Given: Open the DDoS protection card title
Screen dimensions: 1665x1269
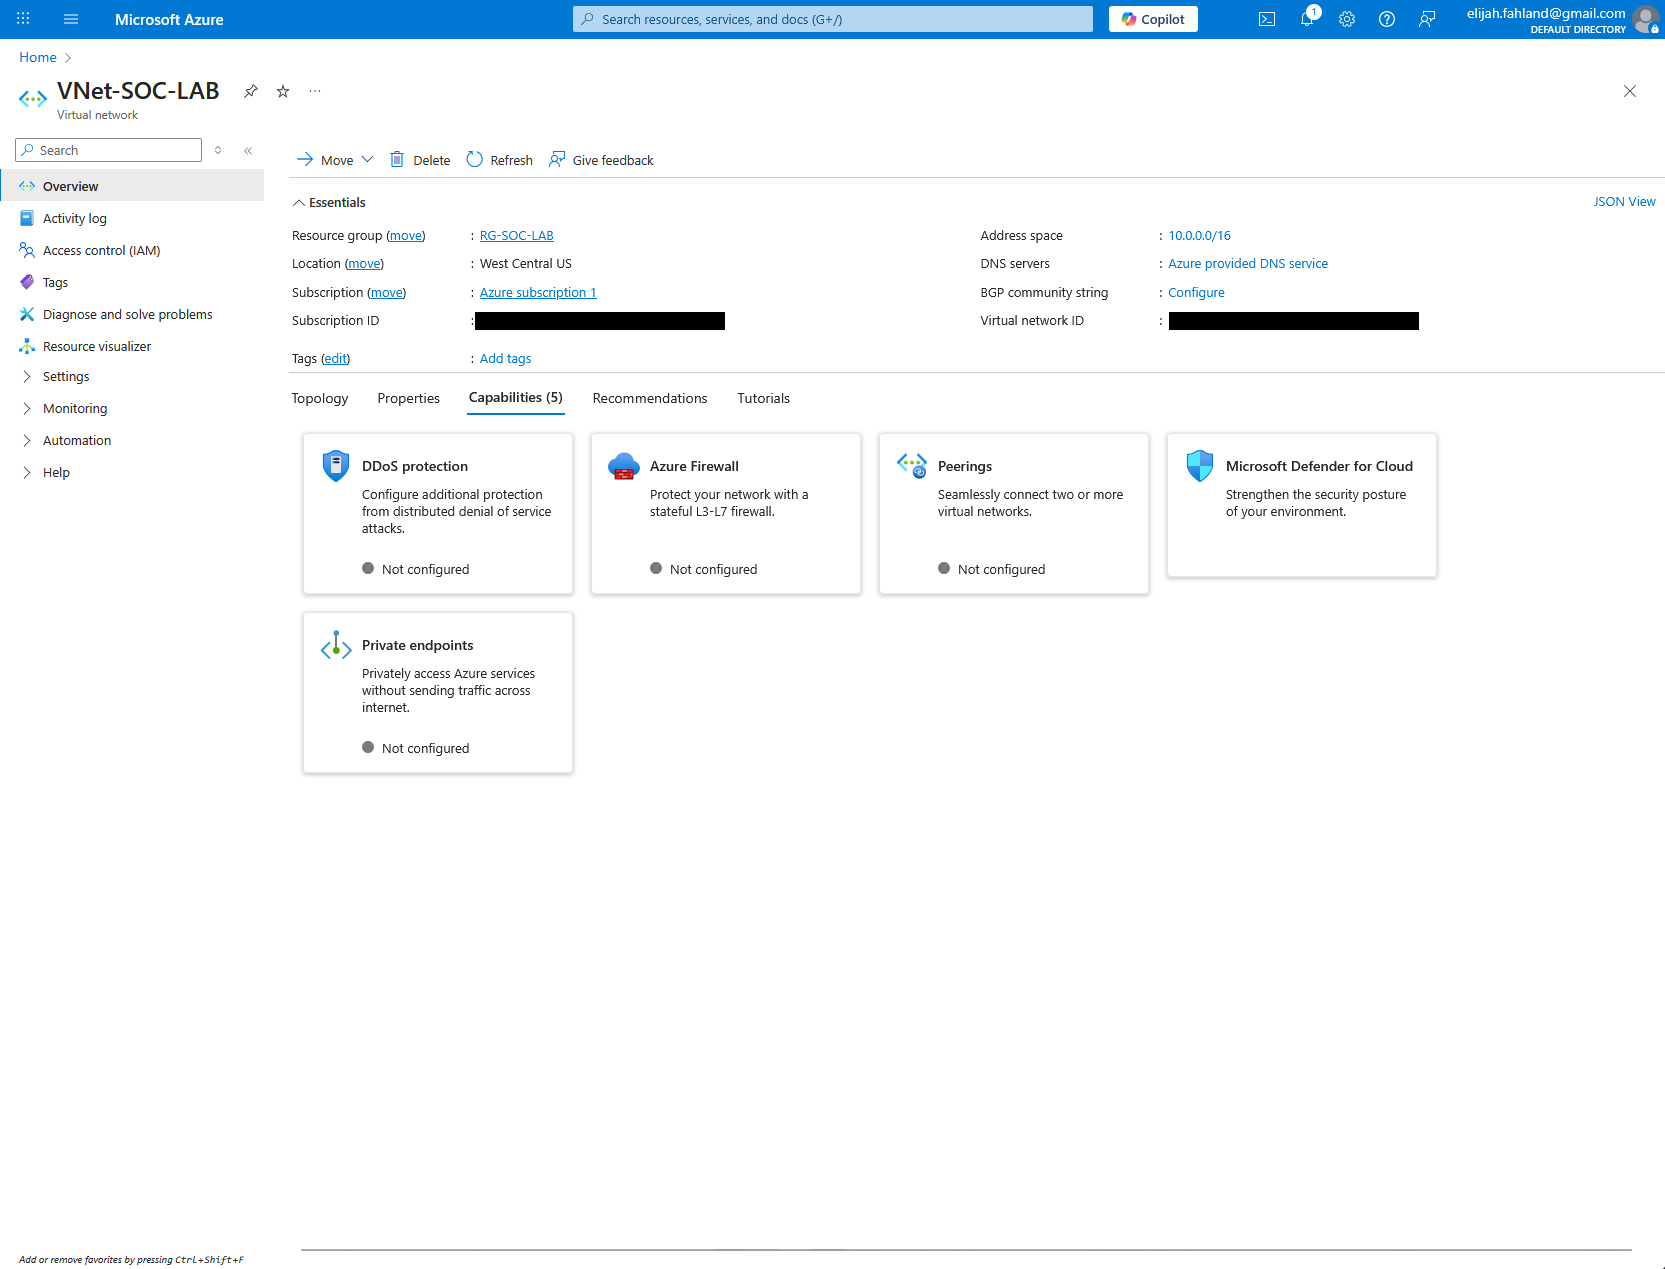Looking at the screenshot, I should [415, 466].
